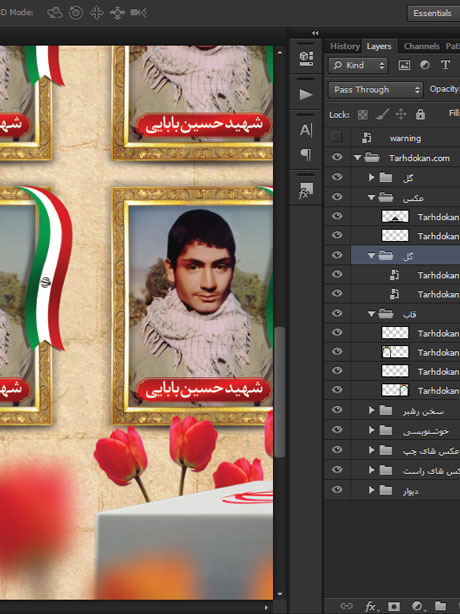The height and width of the screenshot is (614, 460).
Task: Select the 3D Zoom camera mode icon
Action: click(x=139, y=13)
